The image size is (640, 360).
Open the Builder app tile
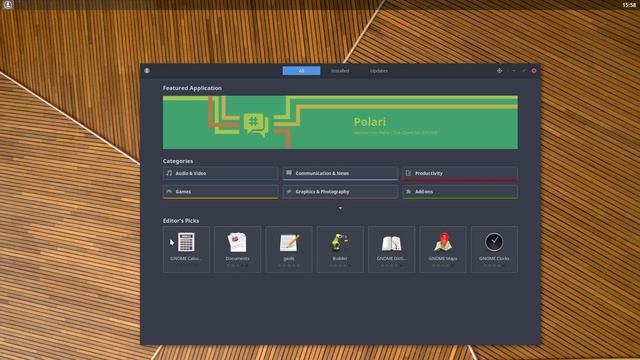click(340, 249)
